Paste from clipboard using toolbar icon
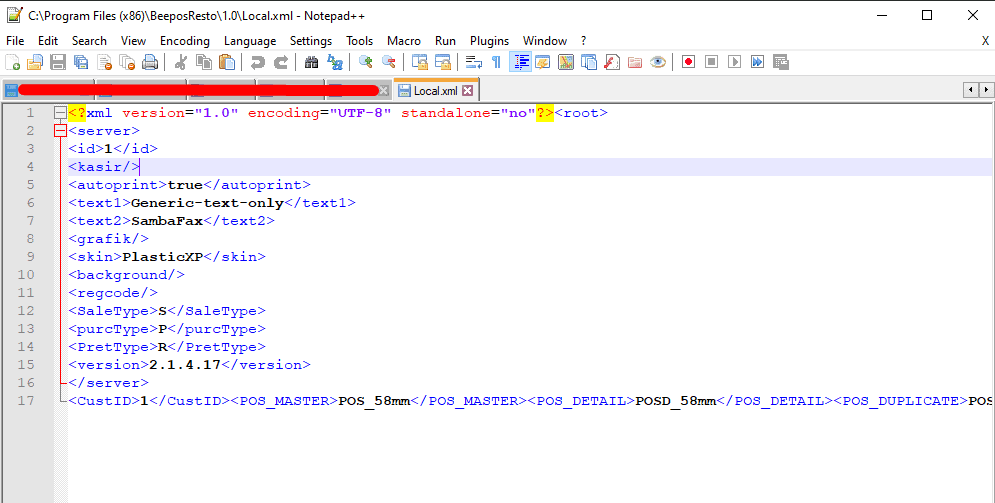This screenshot has height=503, width=995. pyautogui.click(x=227, y=62)
